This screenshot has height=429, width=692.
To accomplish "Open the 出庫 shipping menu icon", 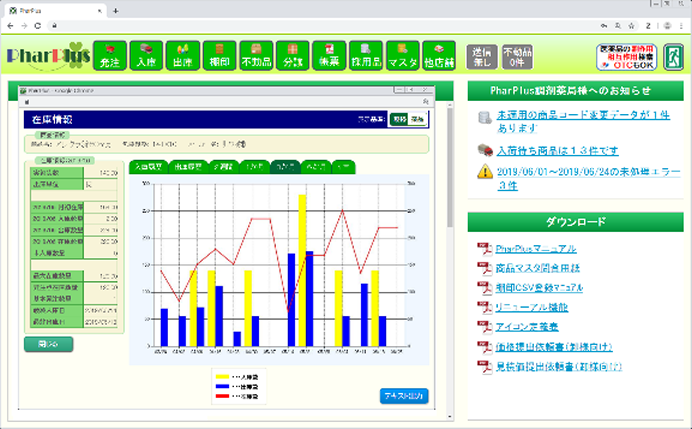I will point(183,56).
